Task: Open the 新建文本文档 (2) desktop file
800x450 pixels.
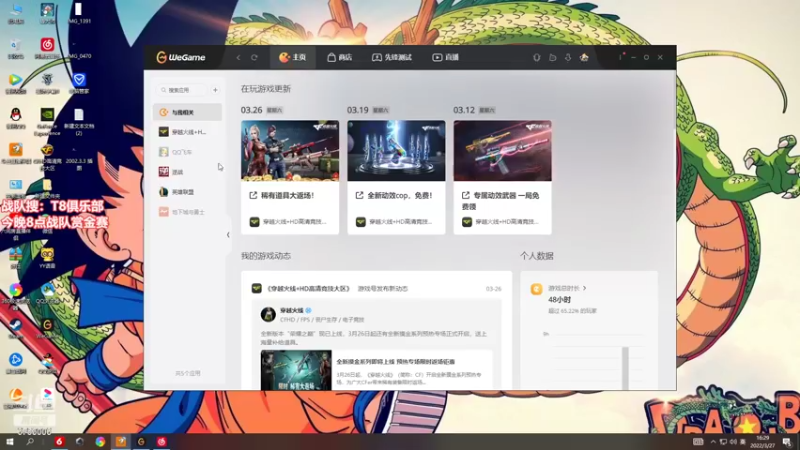Action: coord(79,121)
